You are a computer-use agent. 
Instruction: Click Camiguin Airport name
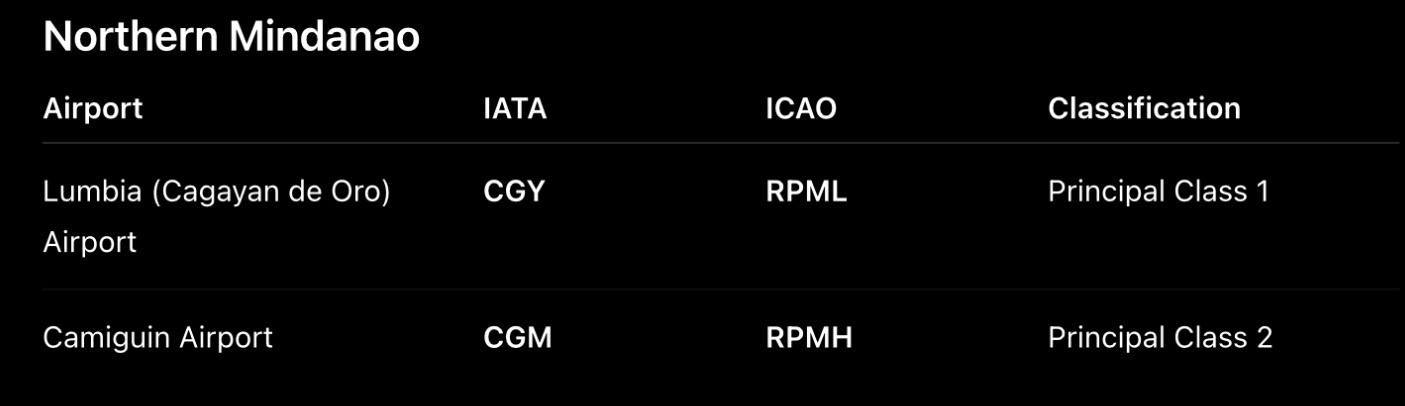coord(158,338)
